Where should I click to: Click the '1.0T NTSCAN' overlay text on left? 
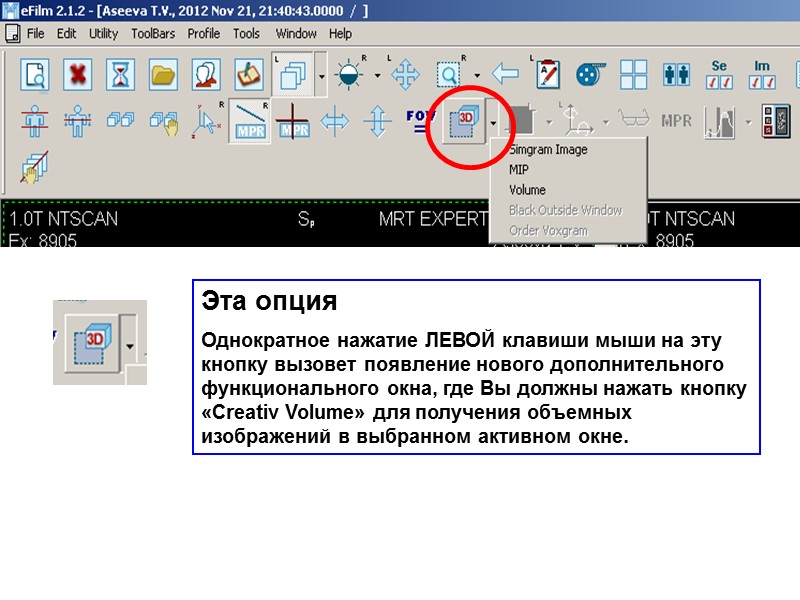[x=63, y=219]
